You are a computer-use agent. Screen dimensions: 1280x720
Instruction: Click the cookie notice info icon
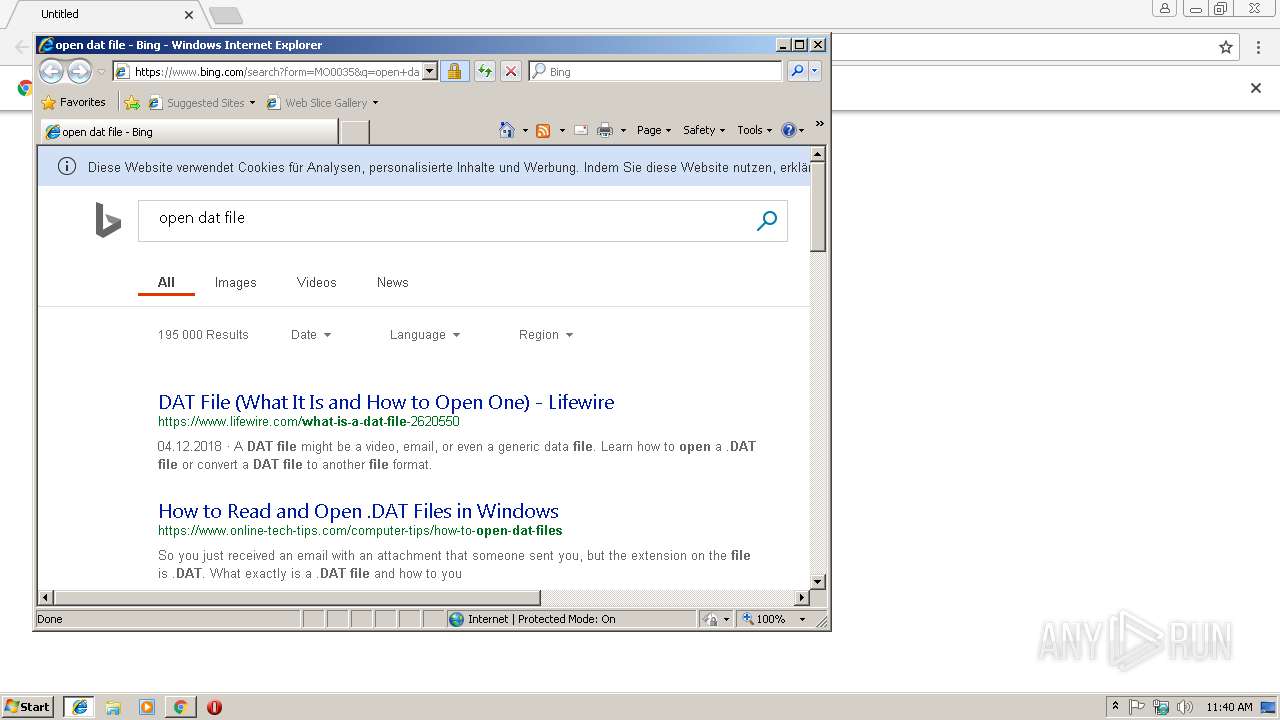point(67,167)
